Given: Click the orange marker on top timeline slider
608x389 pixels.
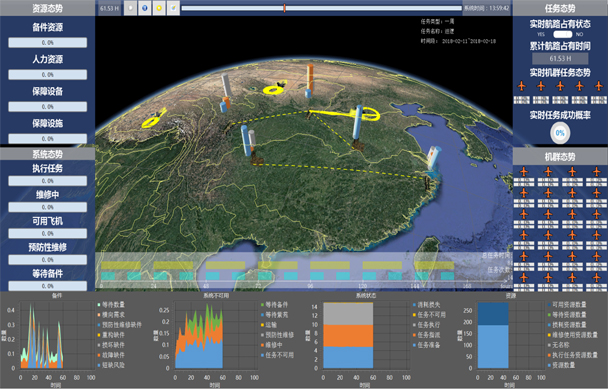Looking at the screenshot, I should click(x=285, y=8).
